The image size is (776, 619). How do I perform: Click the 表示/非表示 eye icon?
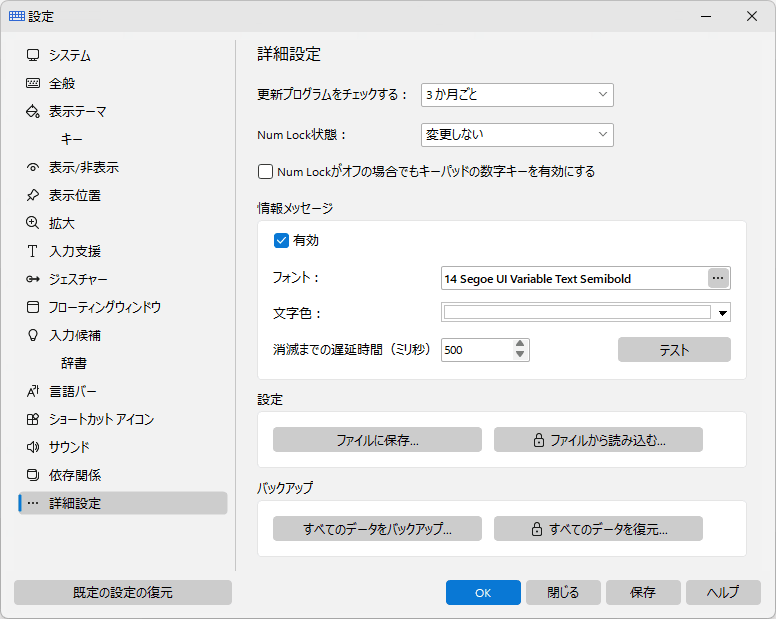click(x=33, y=167)
